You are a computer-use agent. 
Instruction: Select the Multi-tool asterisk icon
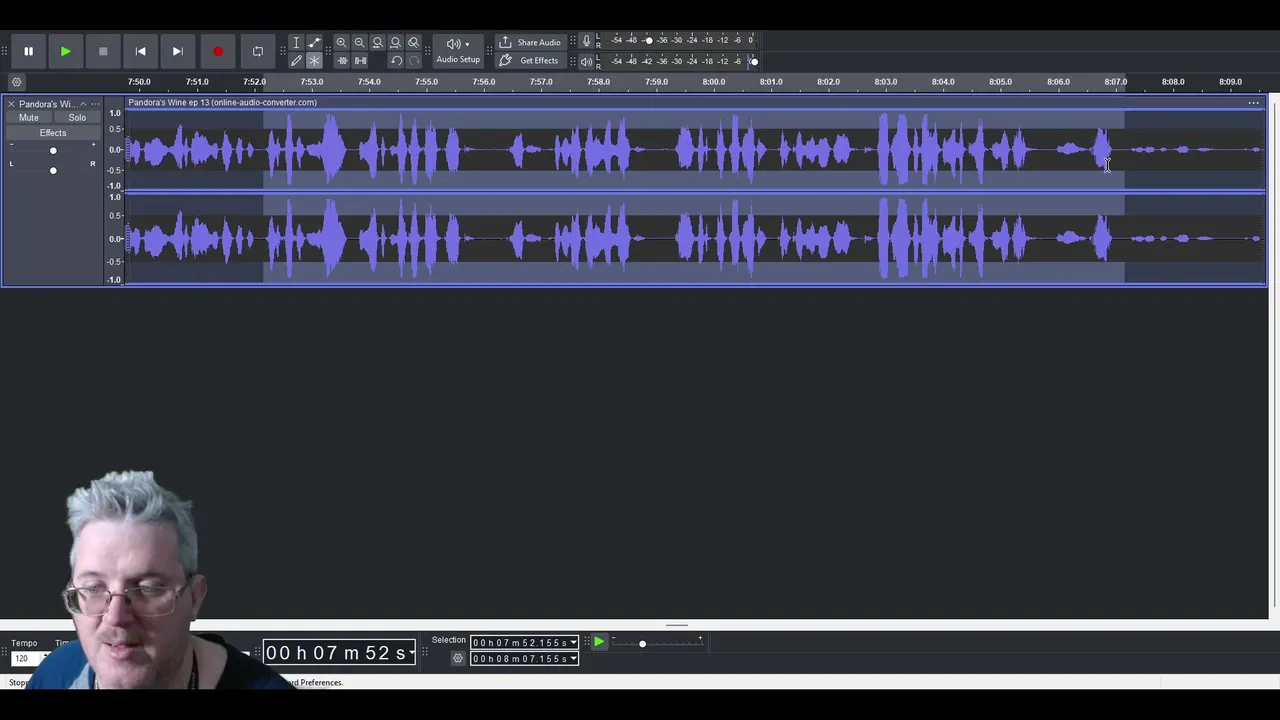pos(314,61)
